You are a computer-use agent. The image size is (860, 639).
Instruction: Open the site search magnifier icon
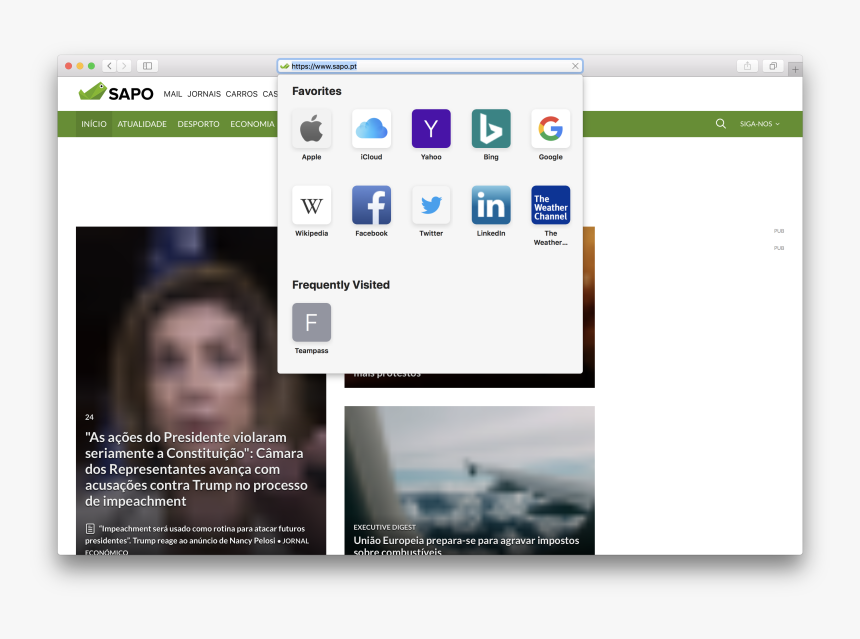[721, 124]
